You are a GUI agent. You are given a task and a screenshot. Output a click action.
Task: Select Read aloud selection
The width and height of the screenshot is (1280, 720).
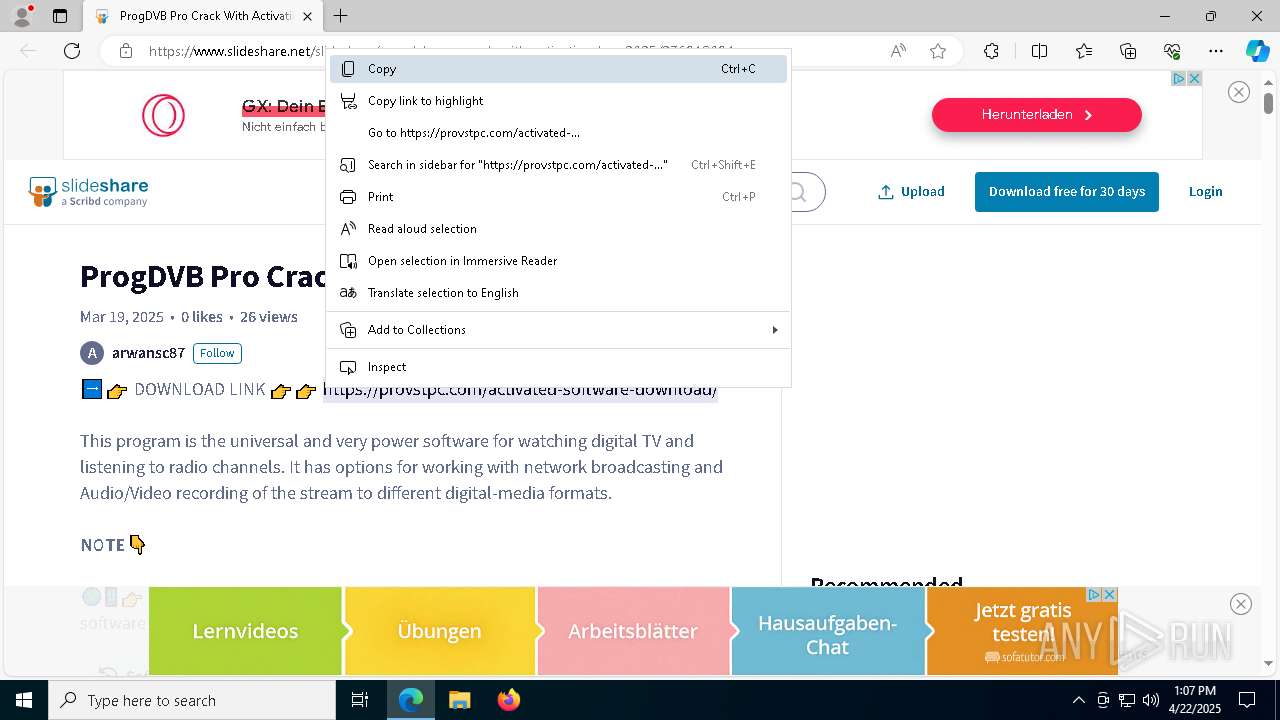(x=558, y=229)
